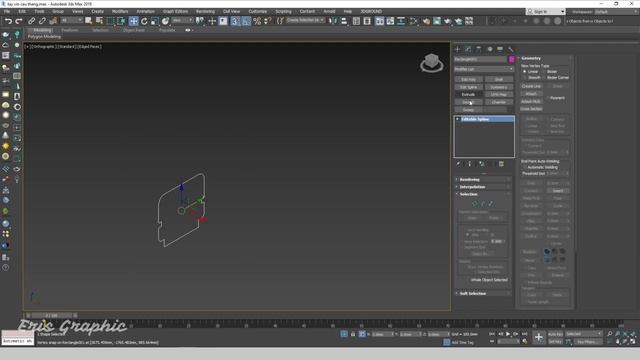Click the Select Object toolbar icon
640x360 pixels.
pos(89,21)
